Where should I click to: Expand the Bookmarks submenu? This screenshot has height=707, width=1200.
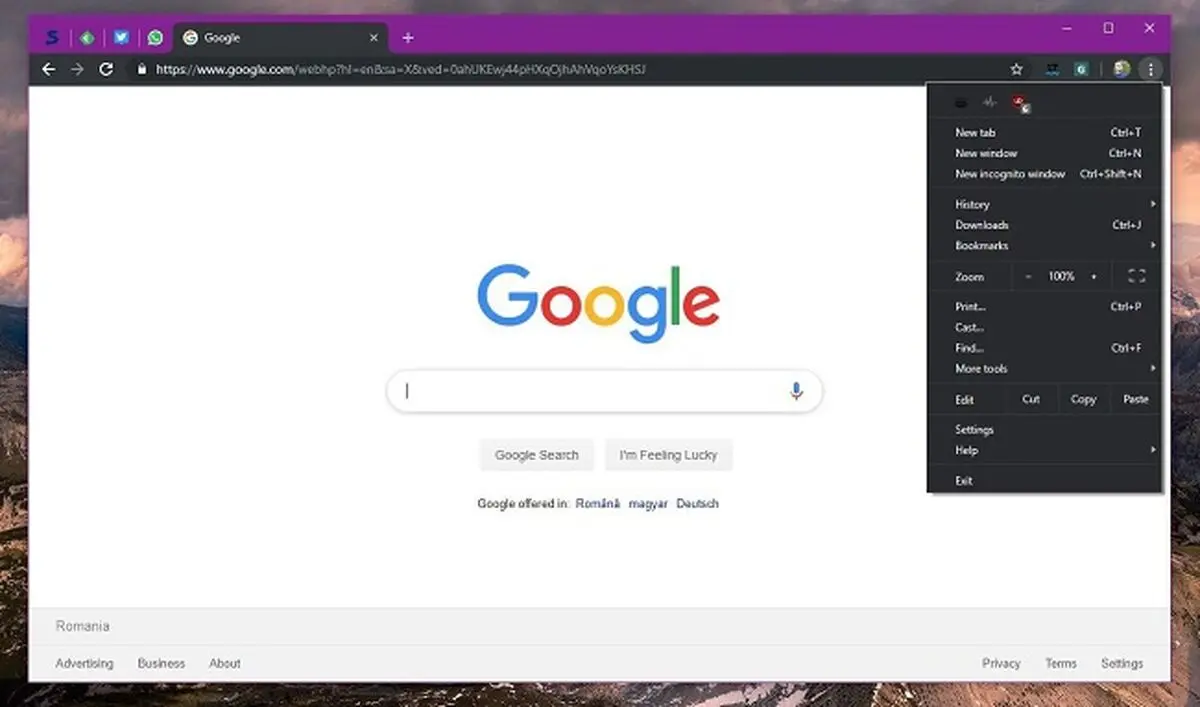pyautogui.click(x=1045, y=245)
